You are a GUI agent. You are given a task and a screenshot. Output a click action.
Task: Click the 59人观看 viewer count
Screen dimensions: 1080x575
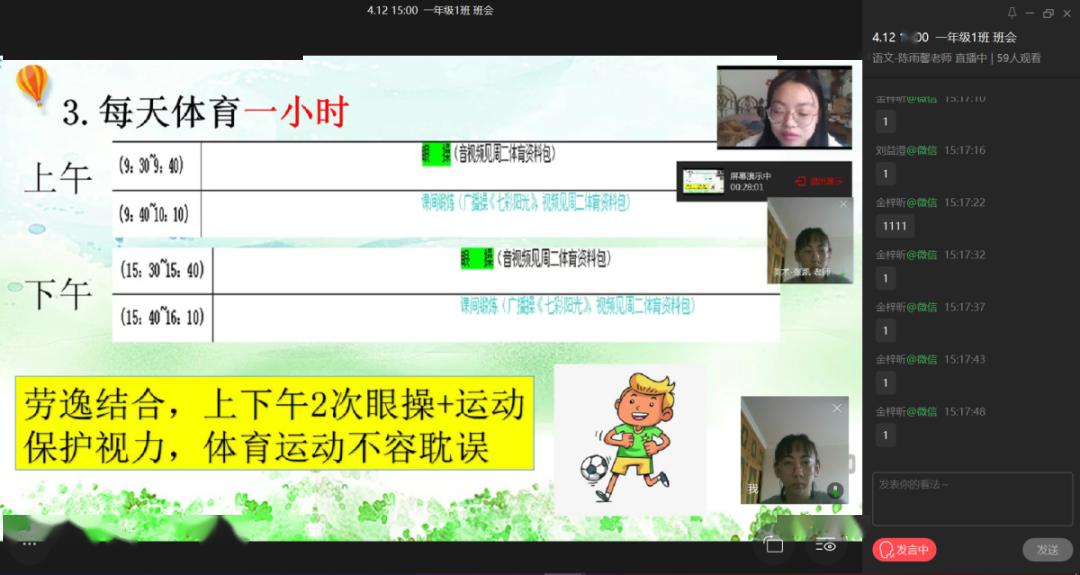coord(1019,58)
